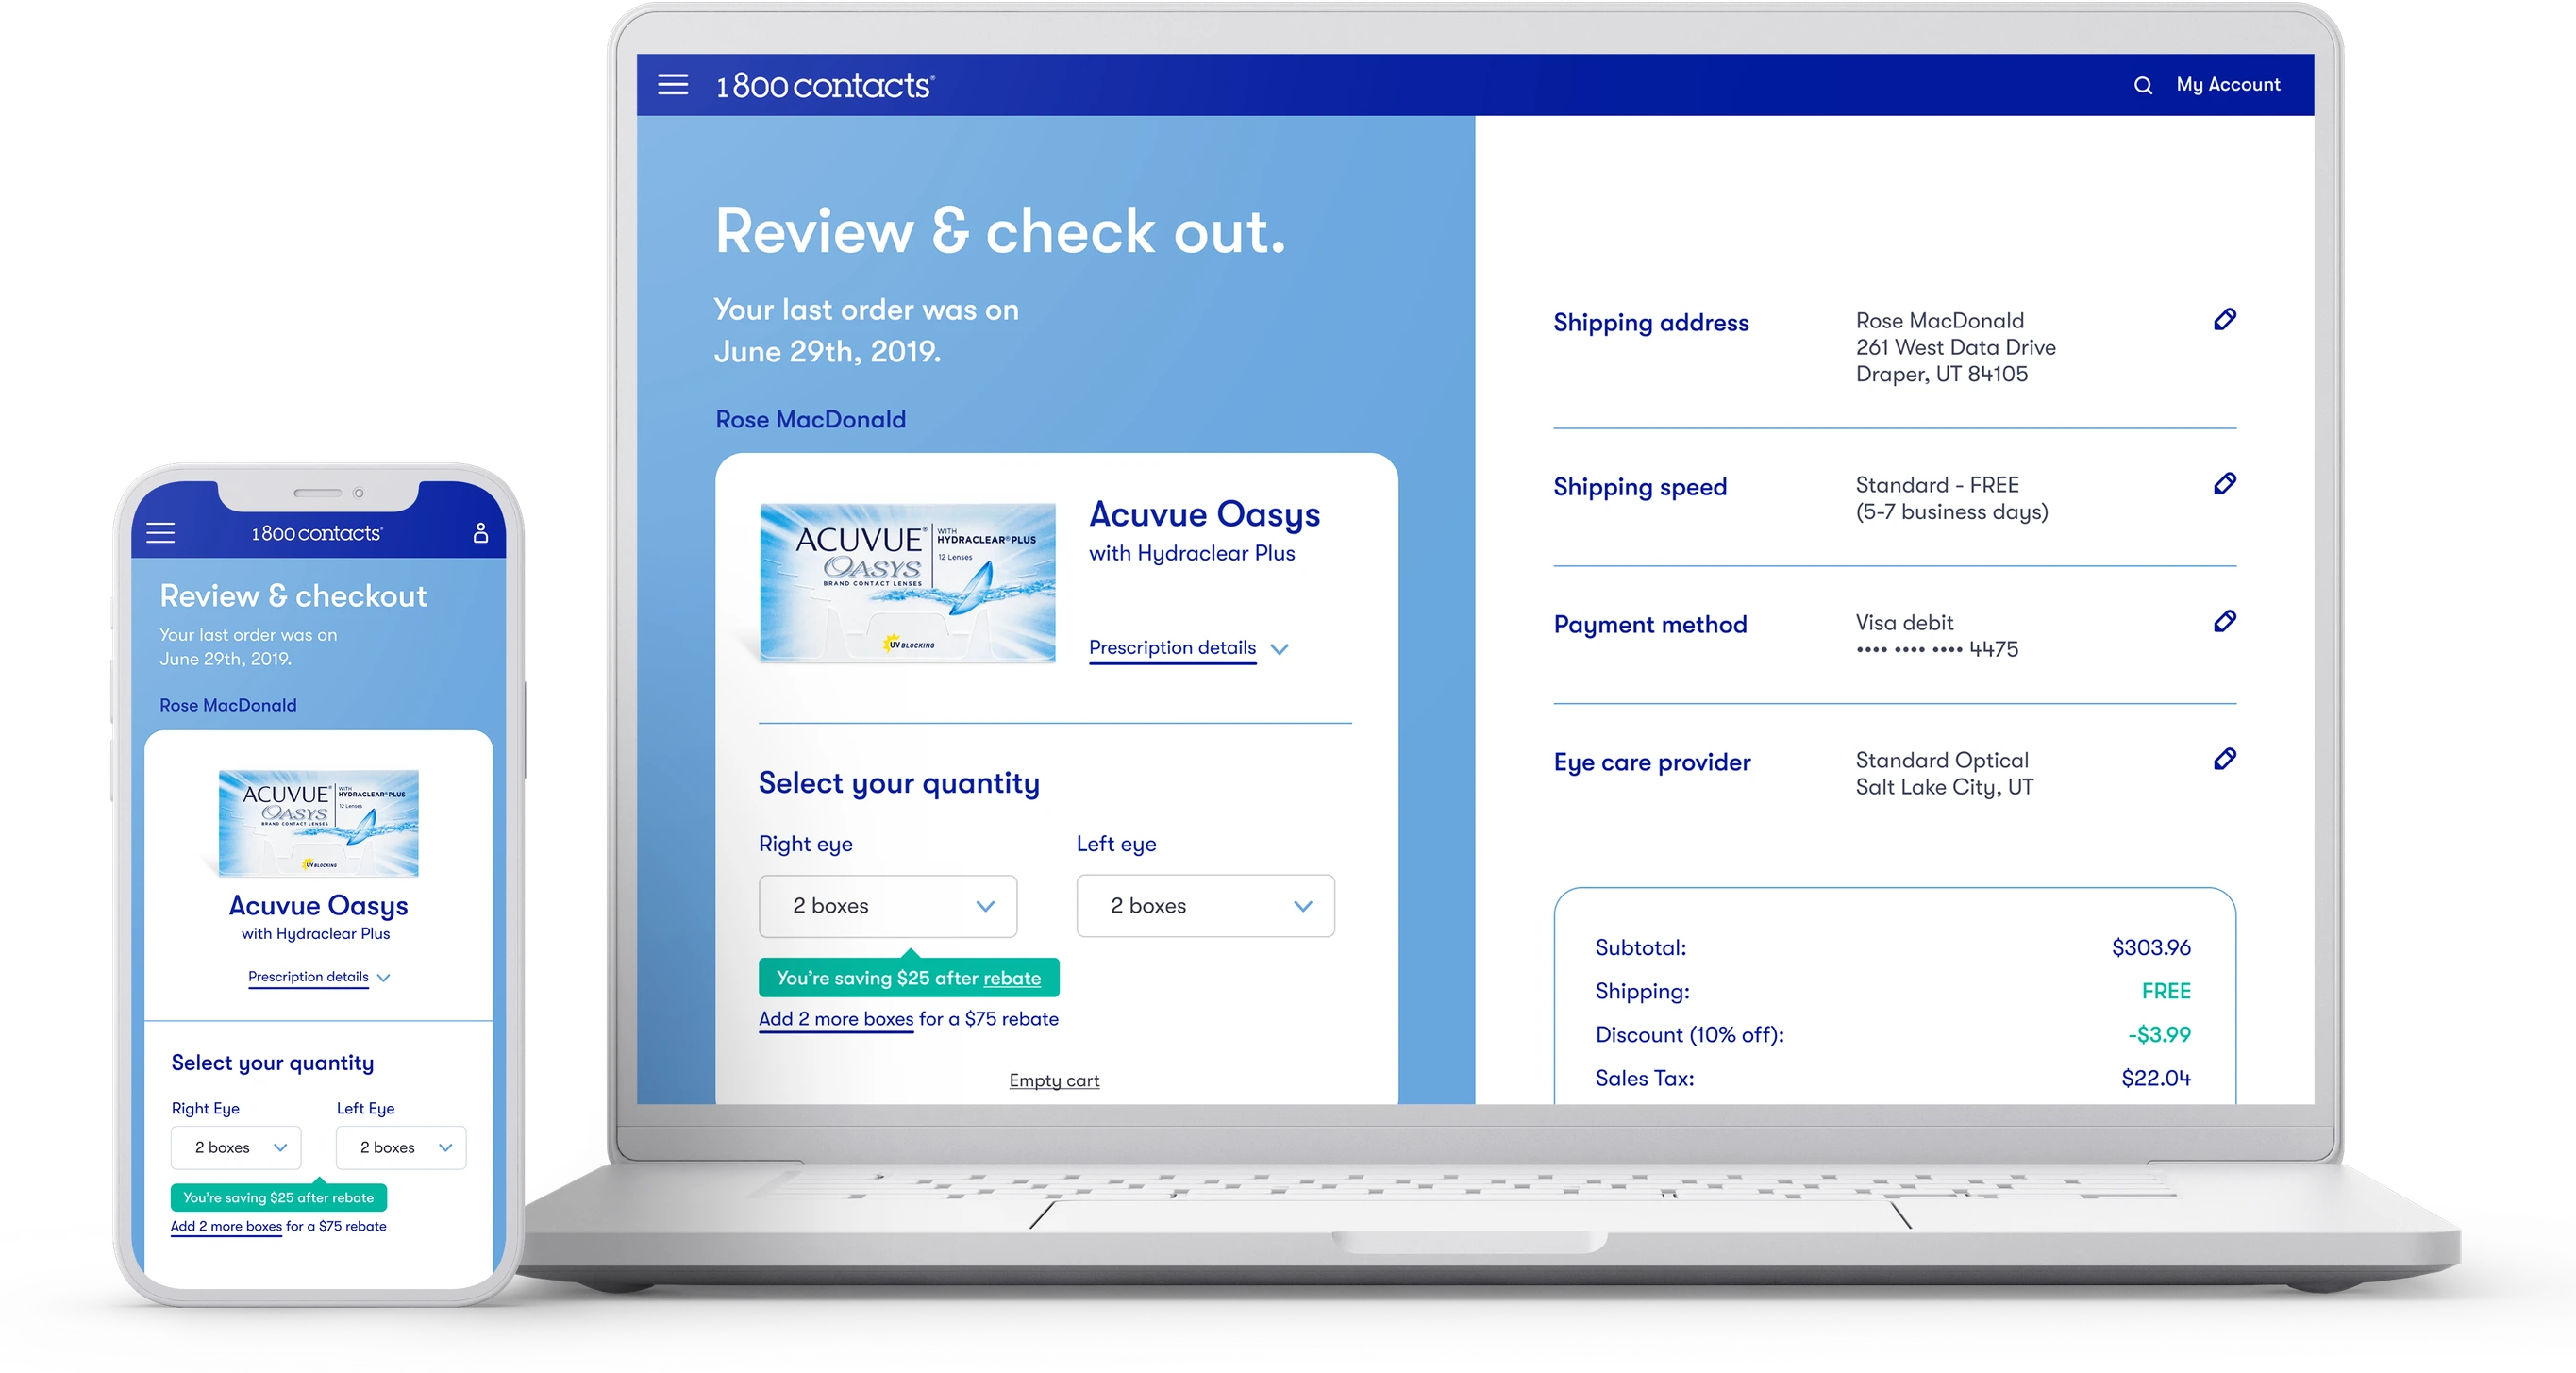The height and width of the screenshot is (1373, 2576).
Task: Edit payment method pencil icon
Action: click(x=2224, y=622)
